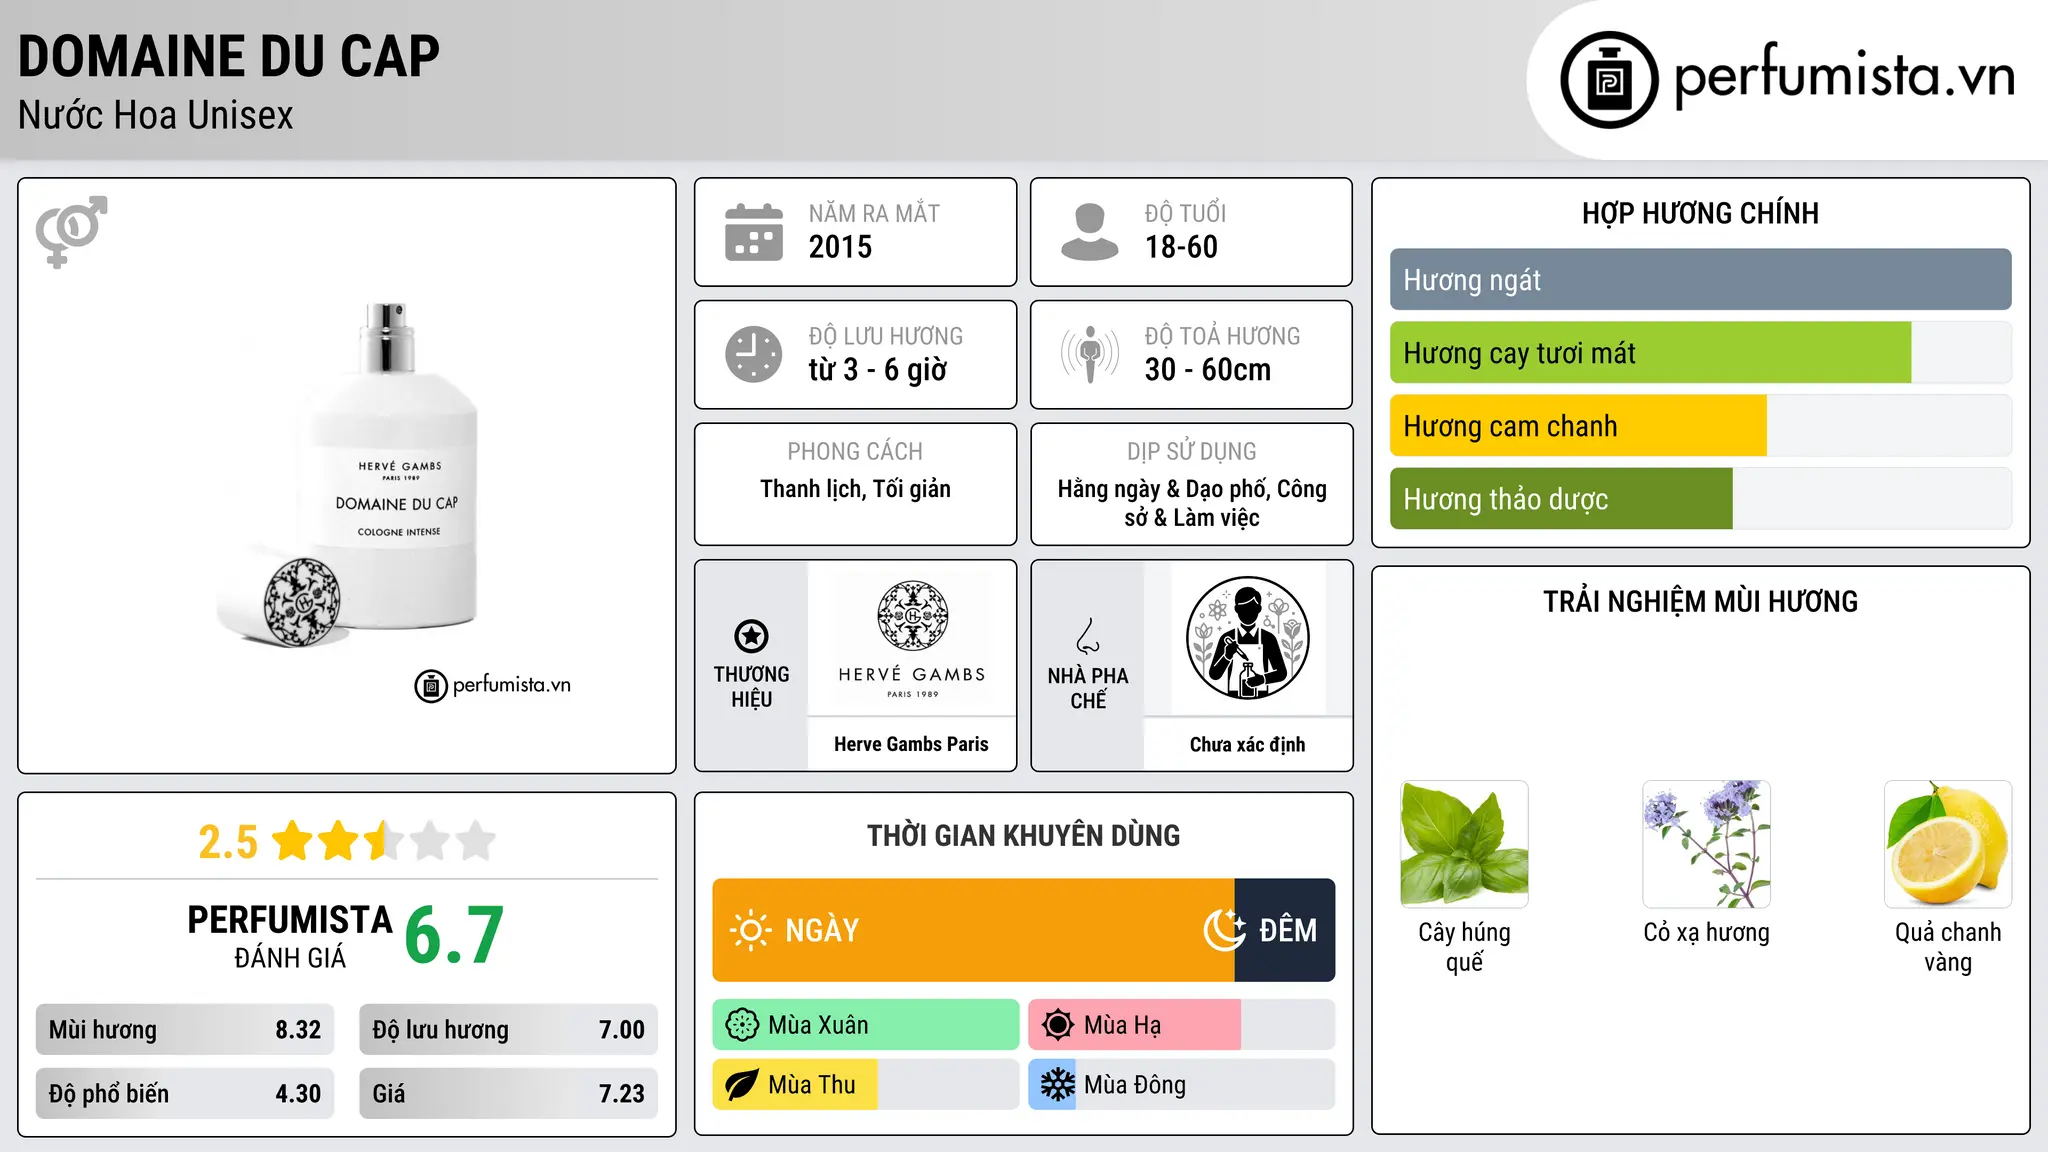Image resolution: width=2048 pixels, height=1152 pixels.
Task: Click the Mùa Đông season bar
Action: coord(1182,1085)
